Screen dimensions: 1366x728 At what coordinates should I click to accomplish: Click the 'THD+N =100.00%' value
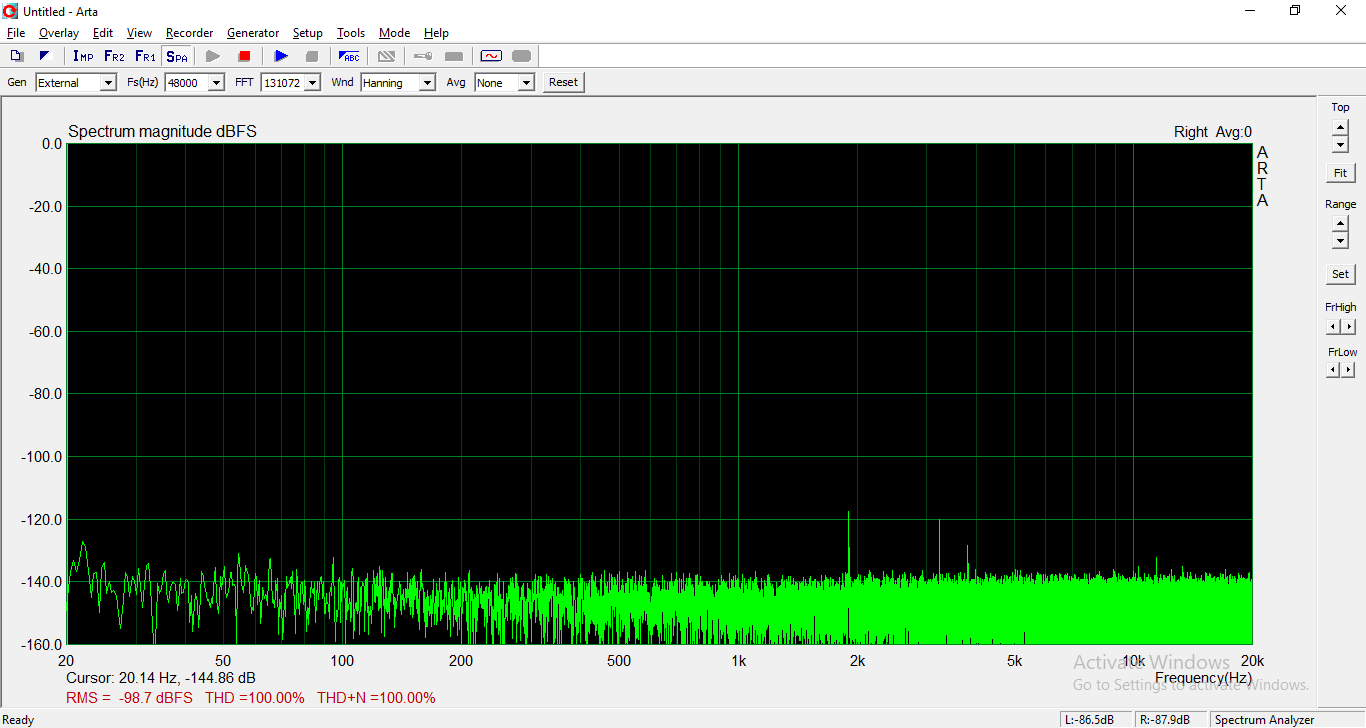click(376, 698)
